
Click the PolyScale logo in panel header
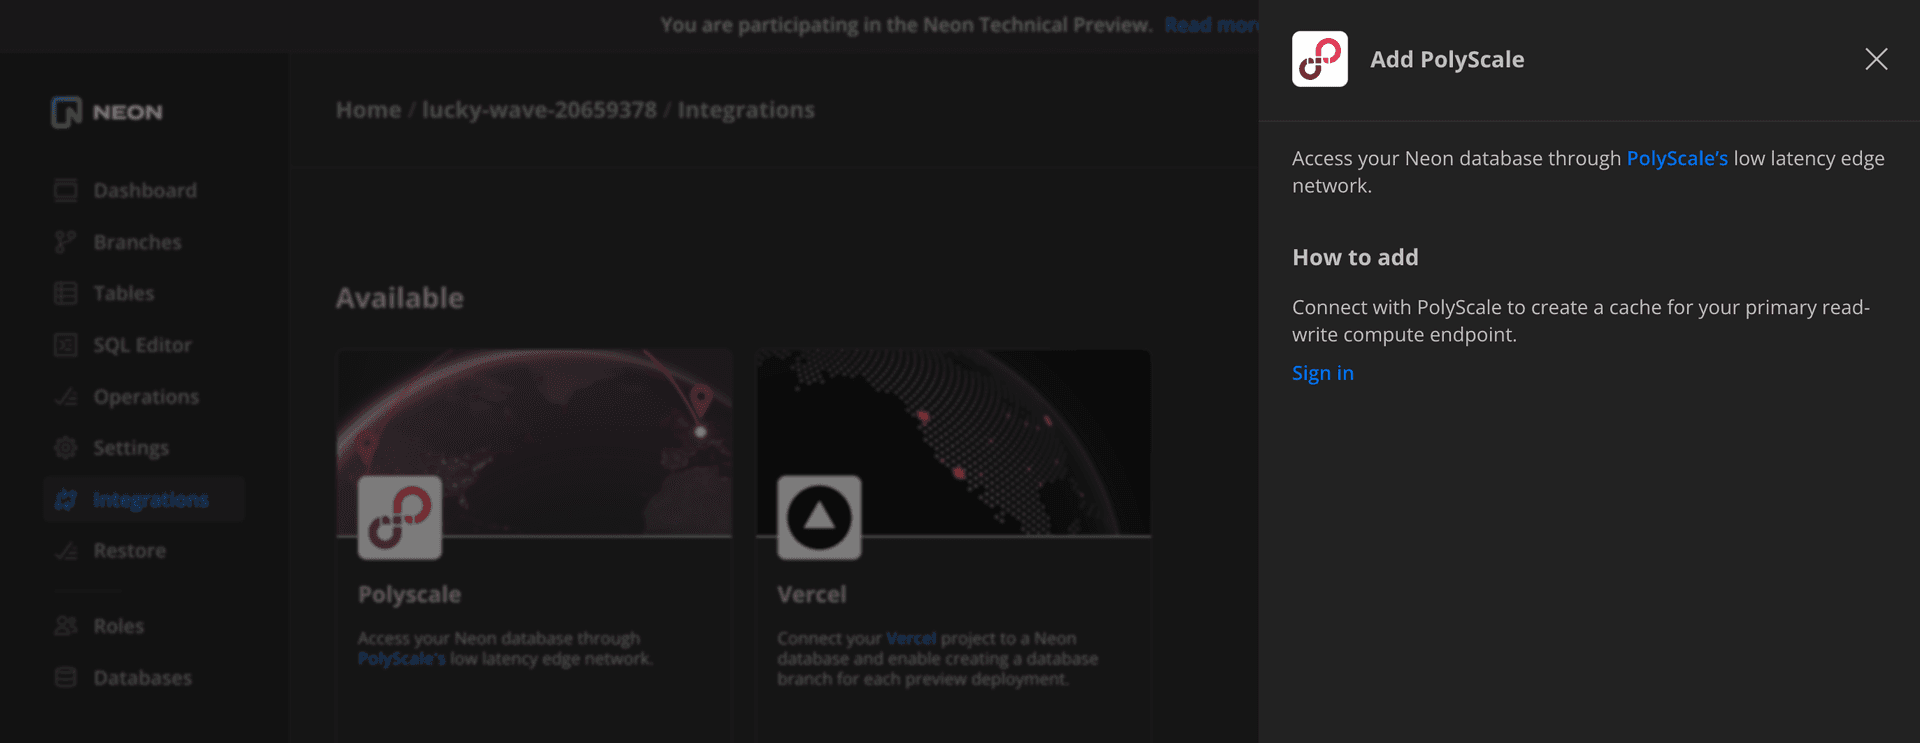pyautogui.click(x=1320, y=59)
